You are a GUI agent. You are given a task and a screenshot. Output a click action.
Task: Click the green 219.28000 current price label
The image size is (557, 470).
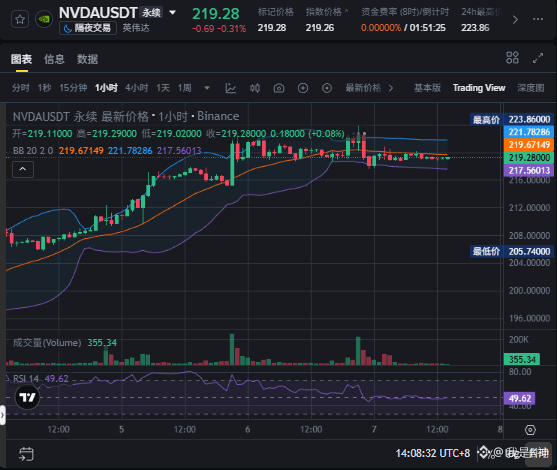coord(529,158)
